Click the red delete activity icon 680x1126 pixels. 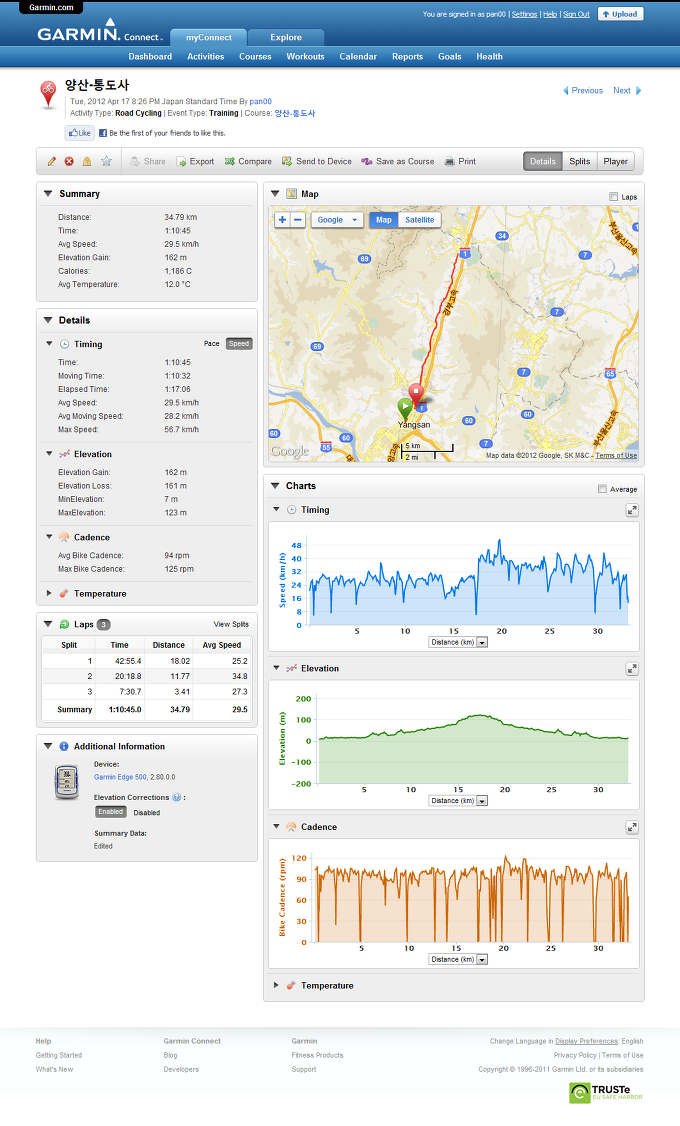click(69, 162)
